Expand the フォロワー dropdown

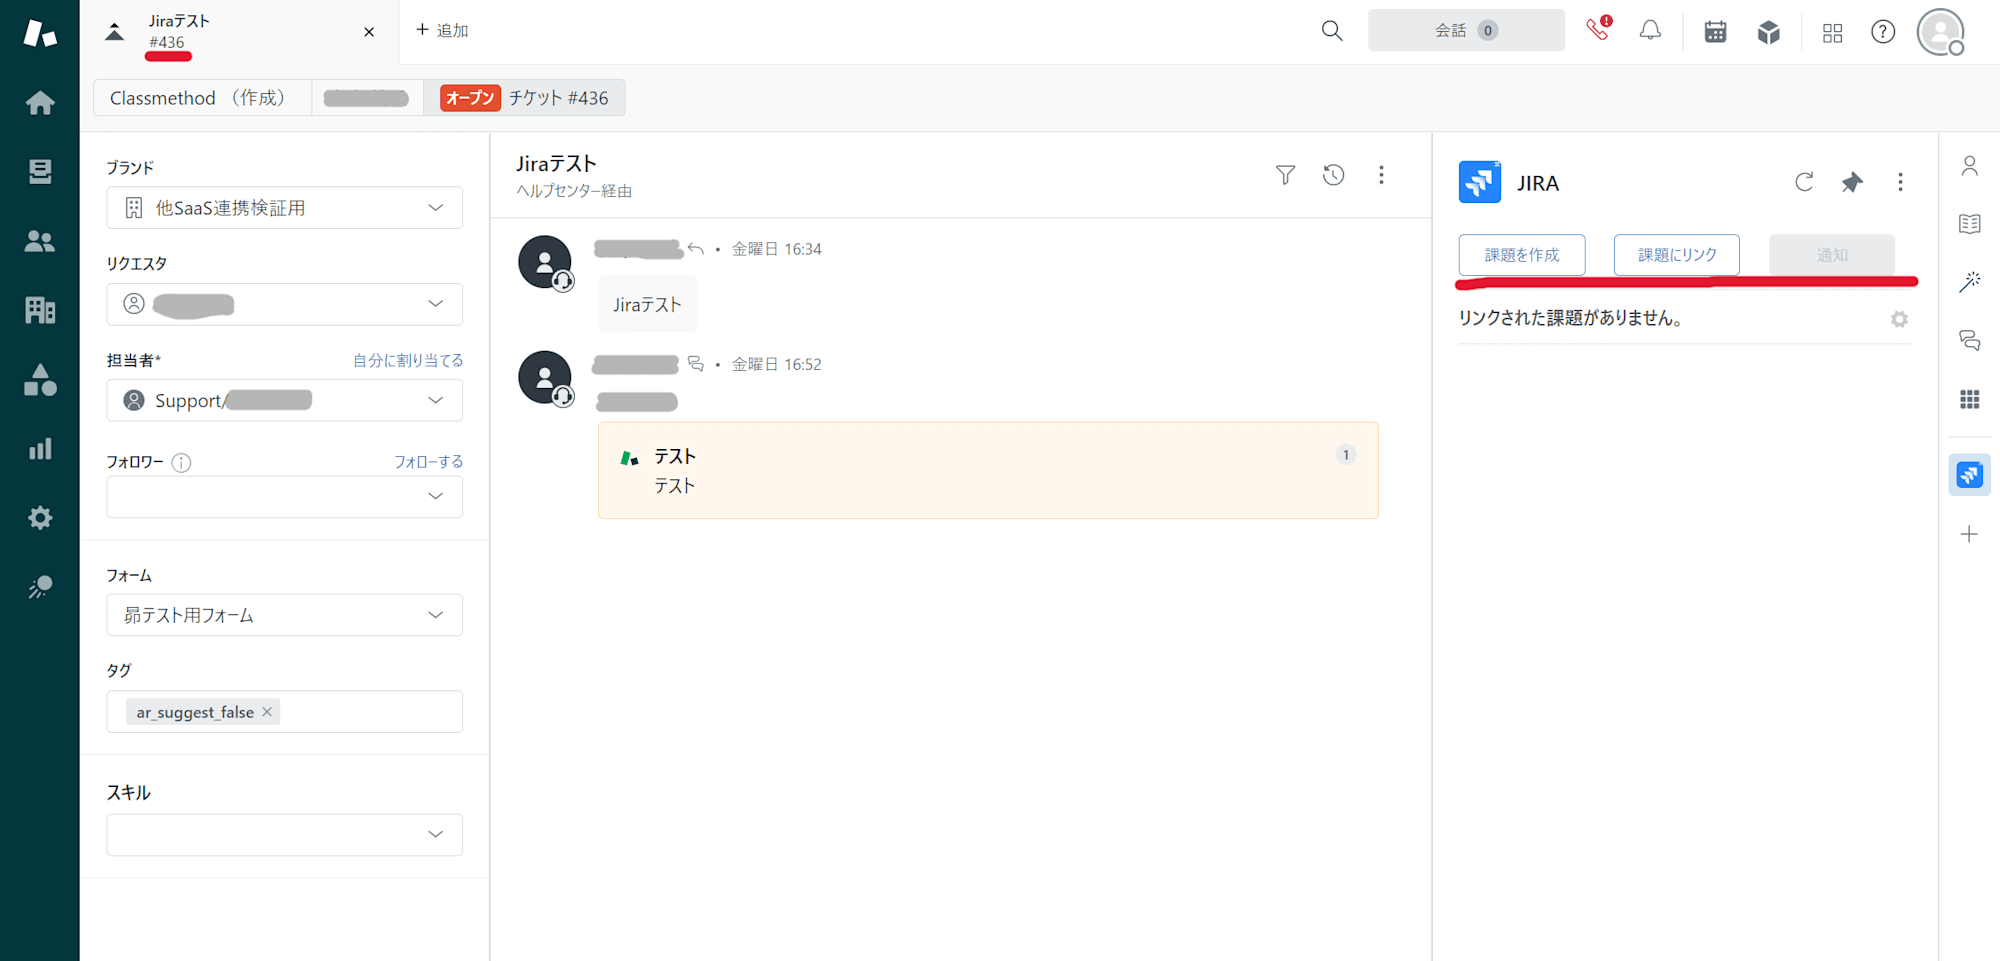284,497
